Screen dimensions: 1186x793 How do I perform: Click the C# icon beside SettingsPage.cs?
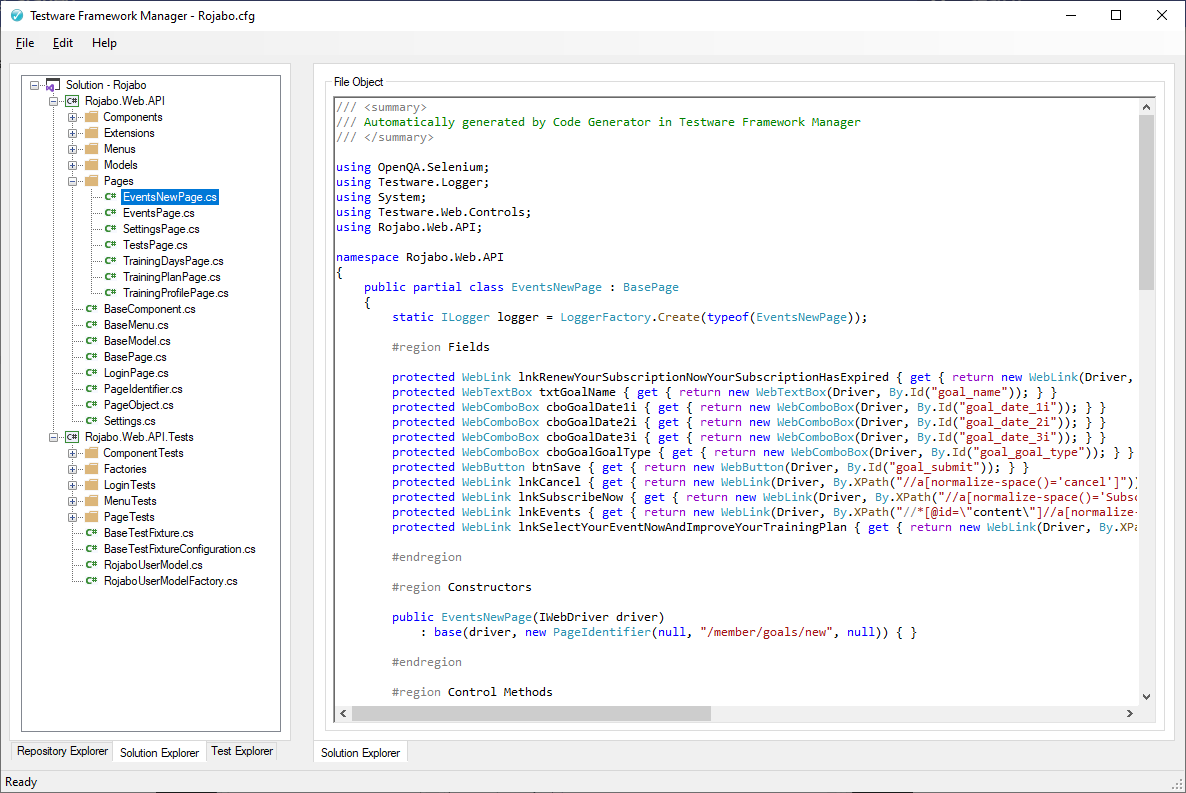(x=110, y=229)
